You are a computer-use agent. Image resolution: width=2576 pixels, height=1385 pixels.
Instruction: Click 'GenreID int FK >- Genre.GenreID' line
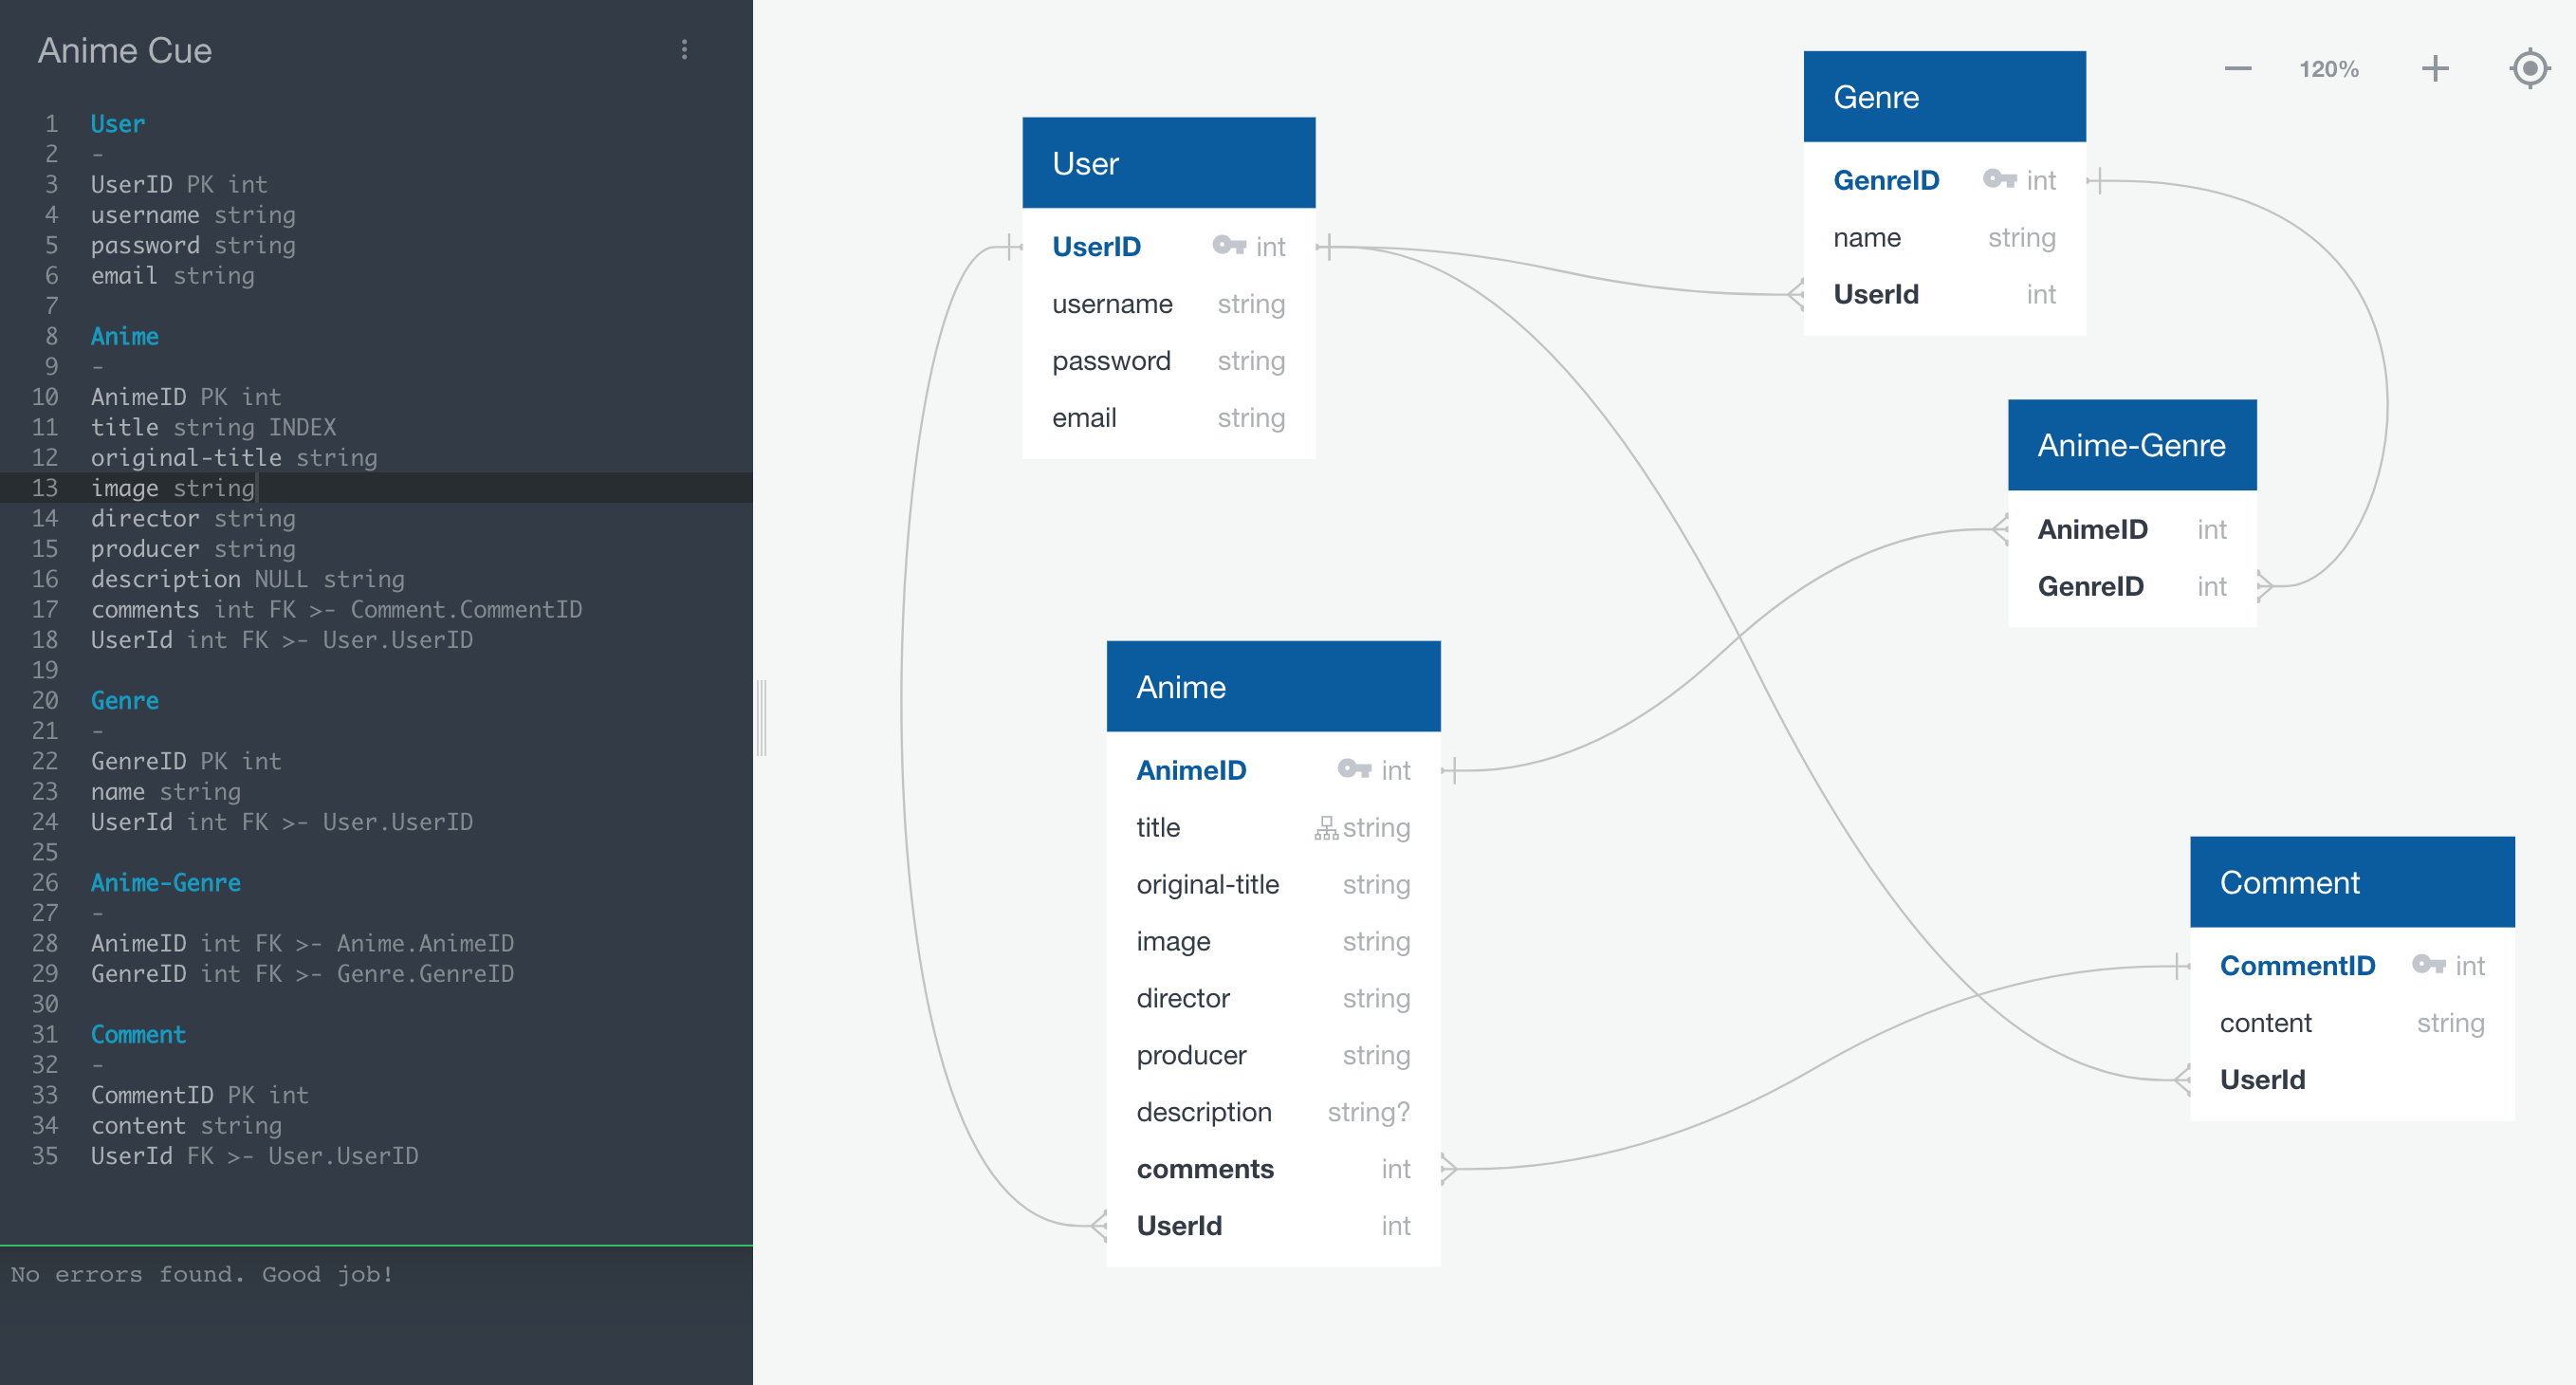[302, 973]
